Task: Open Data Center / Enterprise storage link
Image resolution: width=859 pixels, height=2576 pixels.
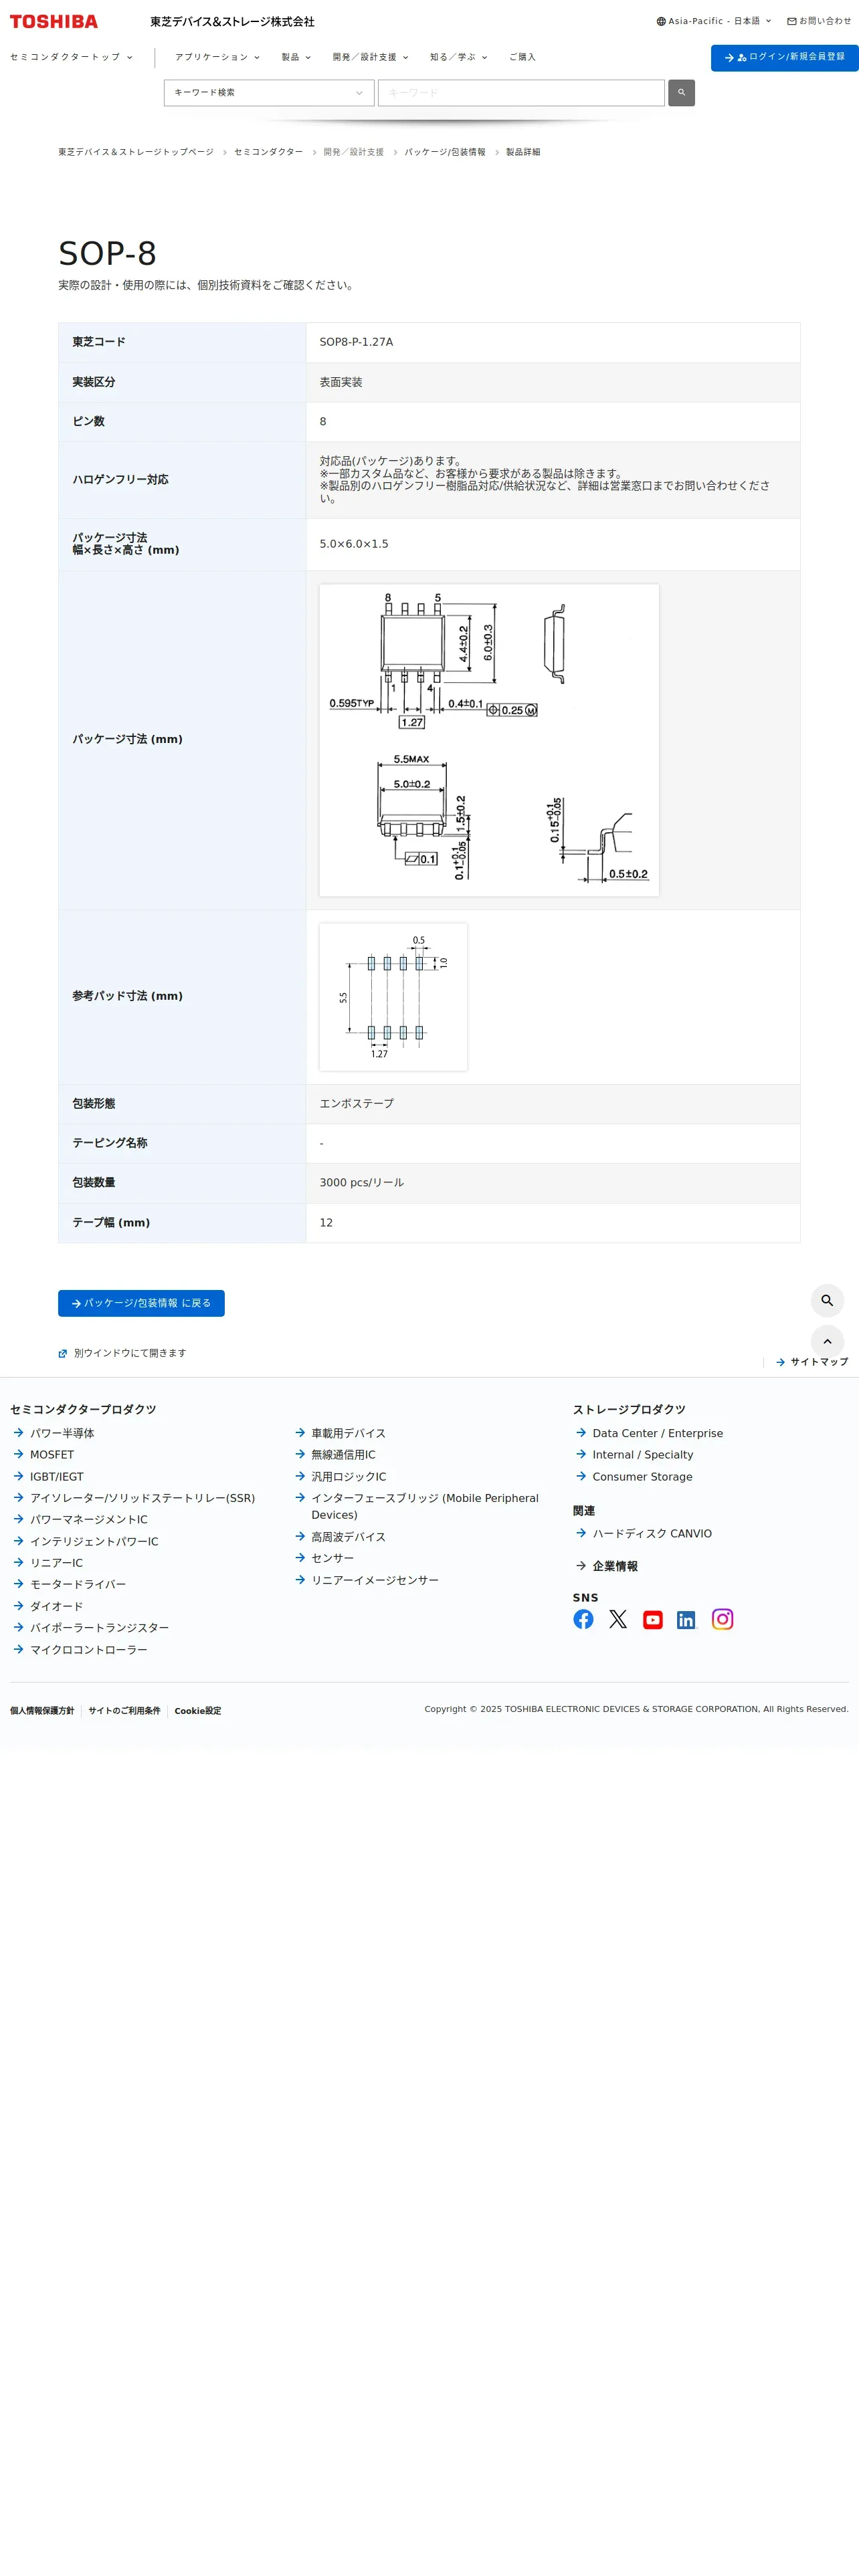Action: [x=658, y=1433]
